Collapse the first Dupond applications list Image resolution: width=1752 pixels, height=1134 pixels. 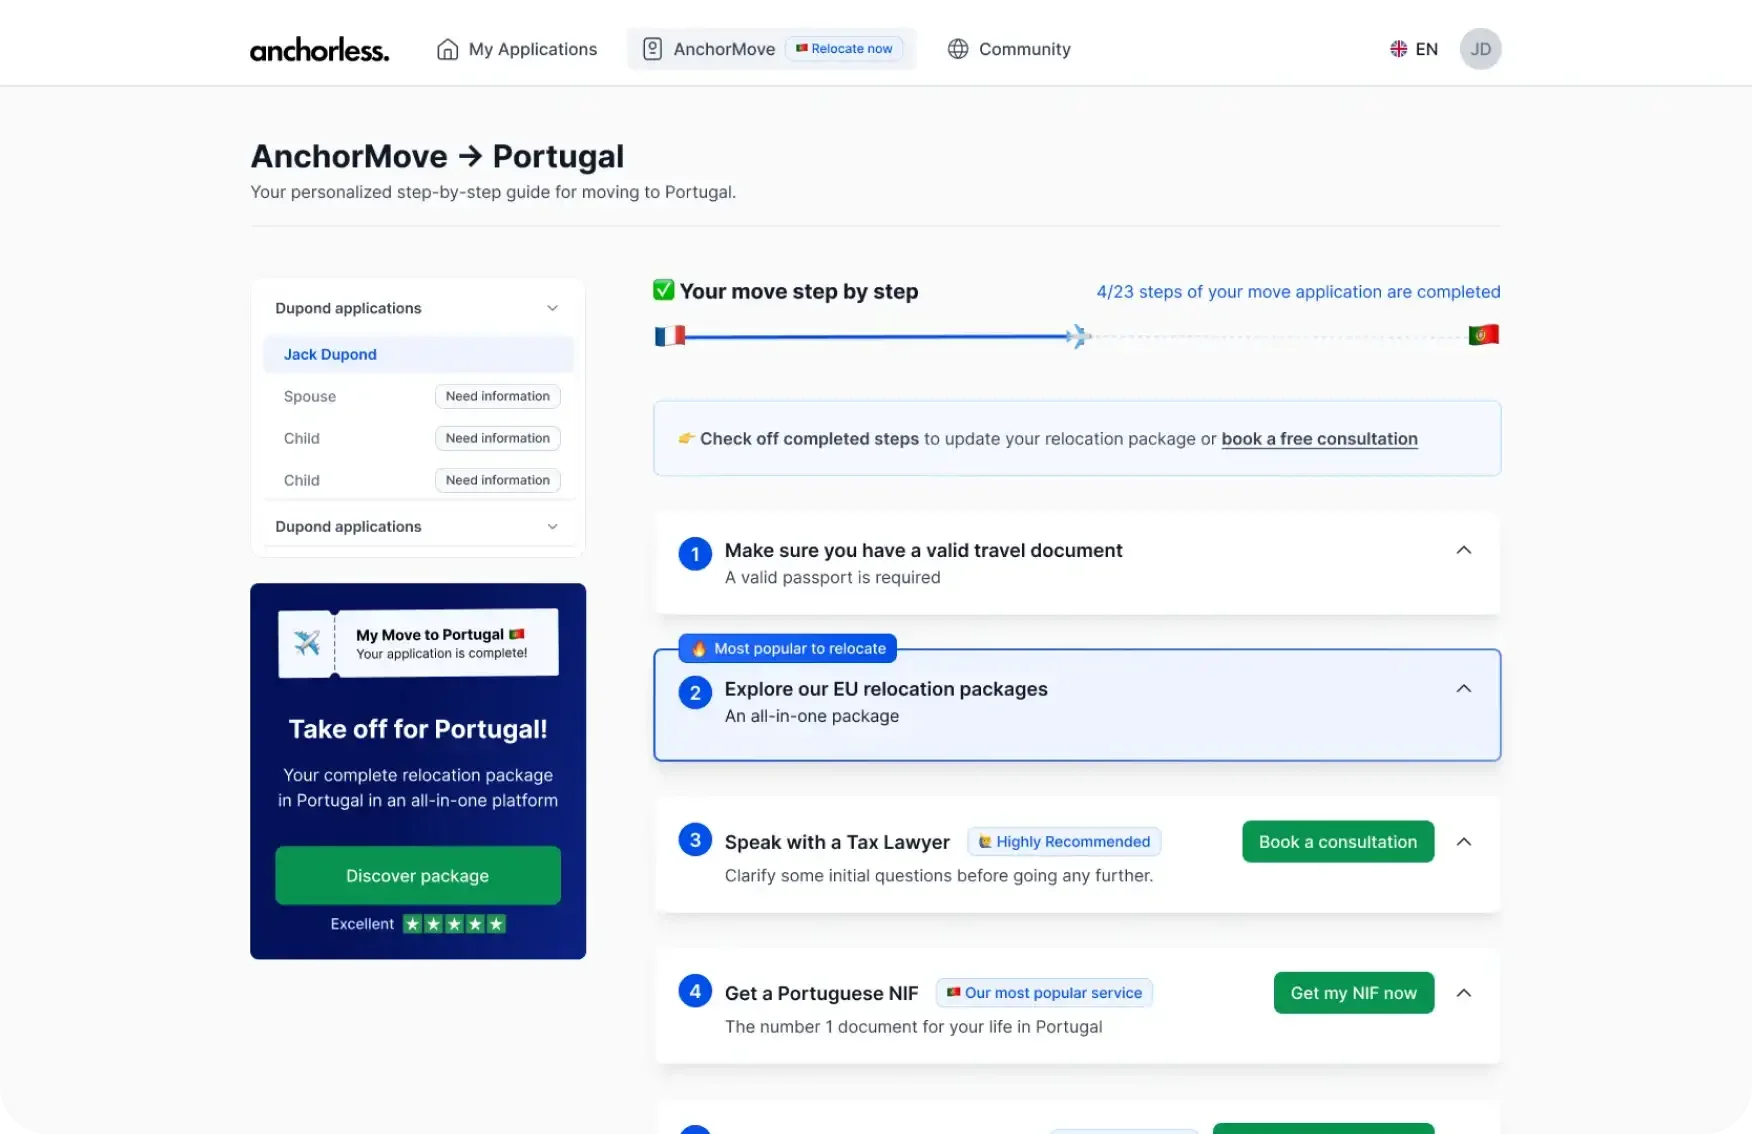(552, 308)
